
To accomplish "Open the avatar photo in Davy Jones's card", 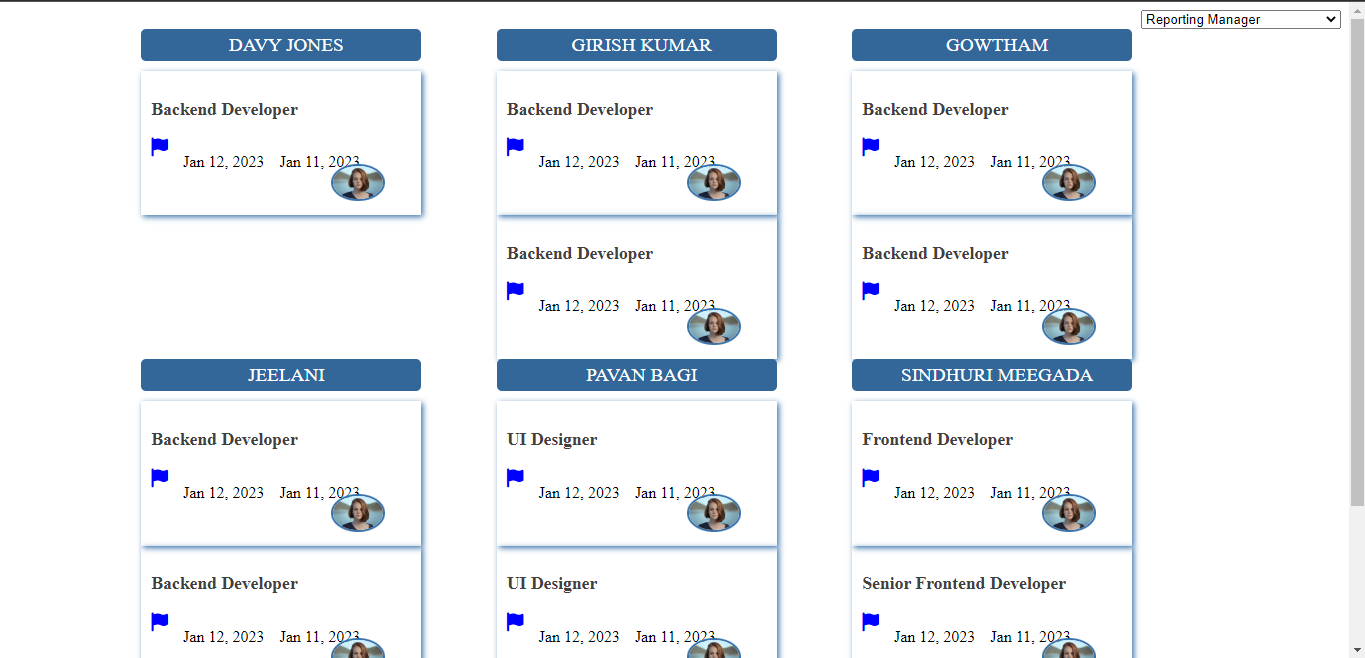I will tap(358, 183).
